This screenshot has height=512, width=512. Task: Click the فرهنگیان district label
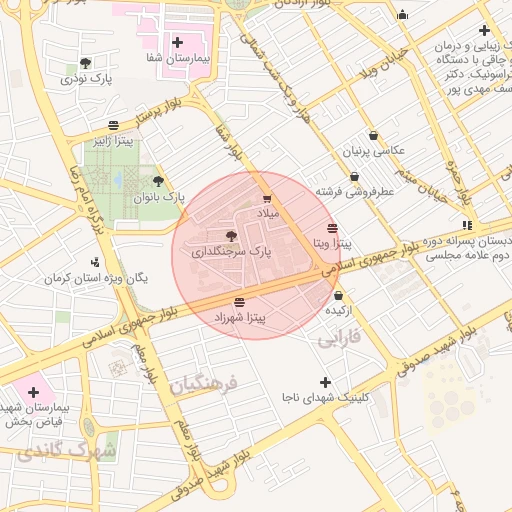coord(203,385)
